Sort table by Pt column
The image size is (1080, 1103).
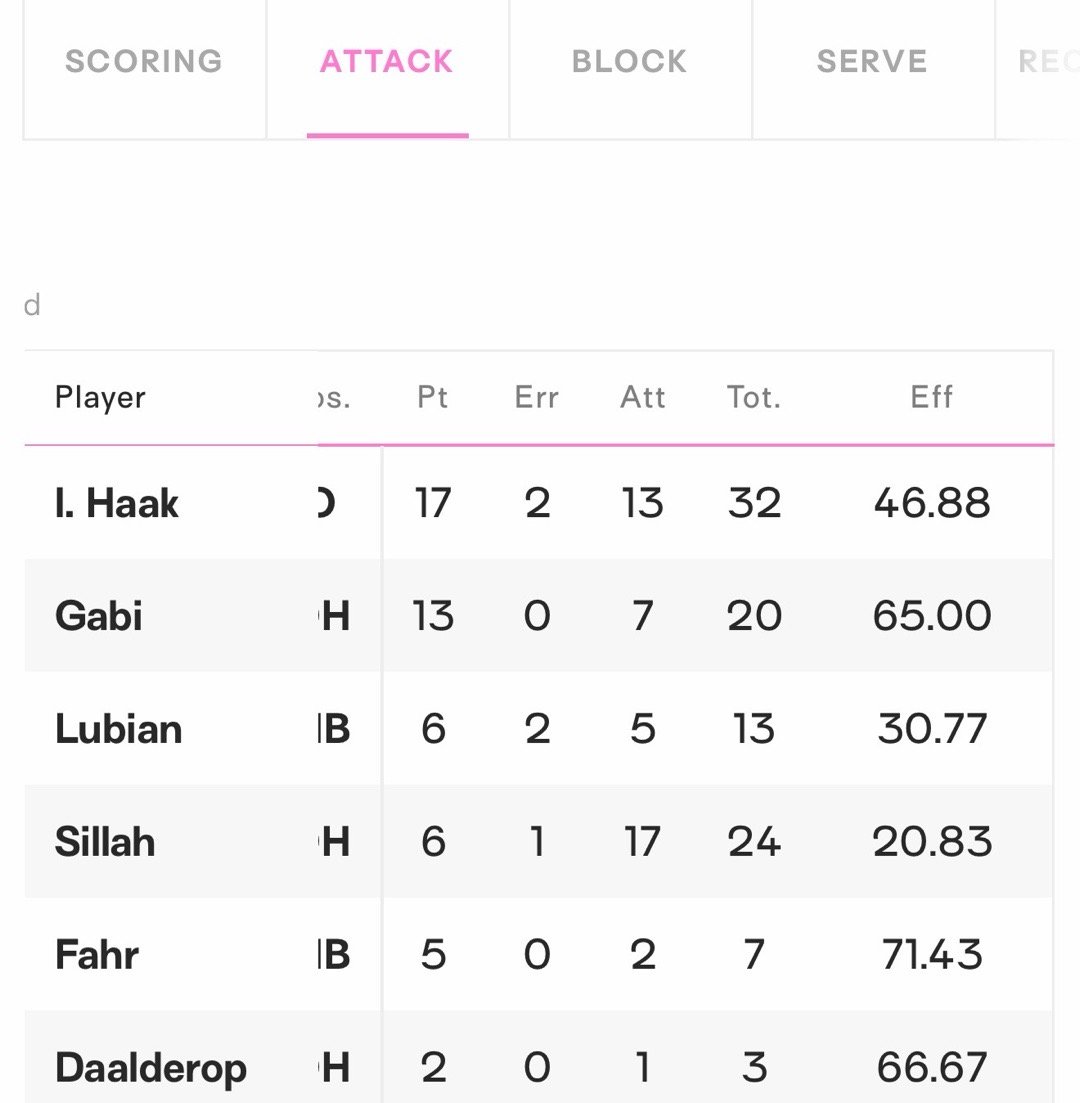coord(433,398)
